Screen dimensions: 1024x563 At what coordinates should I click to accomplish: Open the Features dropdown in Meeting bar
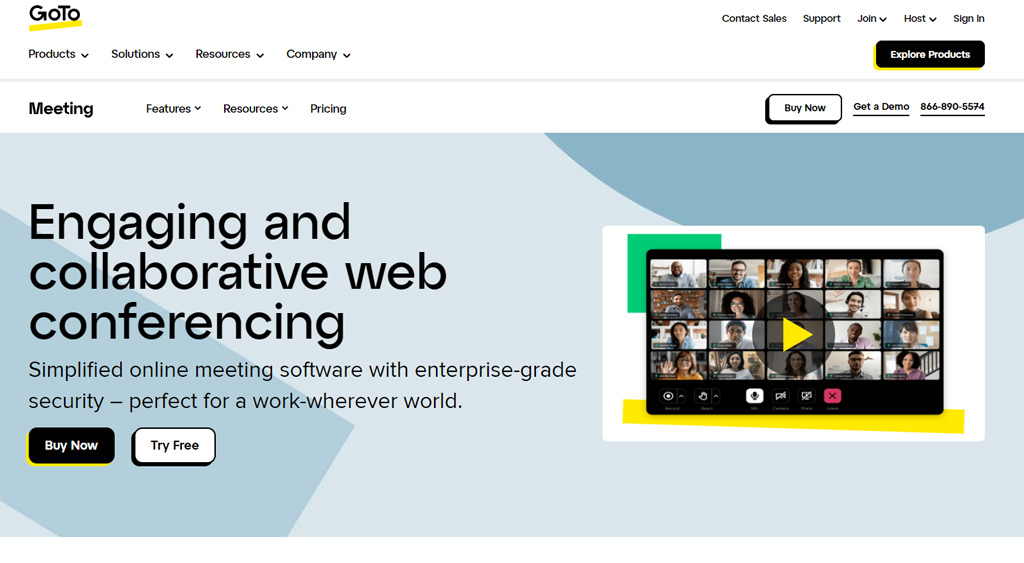click(173, 108)
